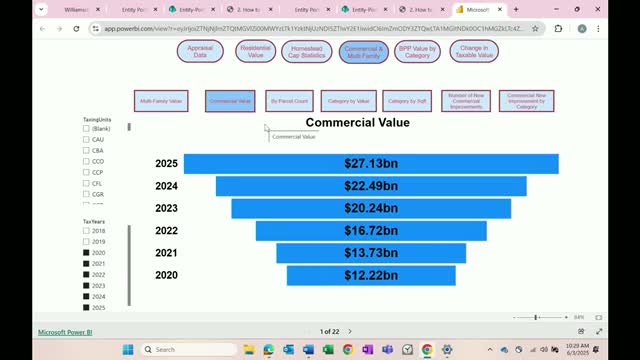The height and width of the screenshot is (360, 640).
Task: Open File Explorer from the taskbar
Action: tap(249, 349)
